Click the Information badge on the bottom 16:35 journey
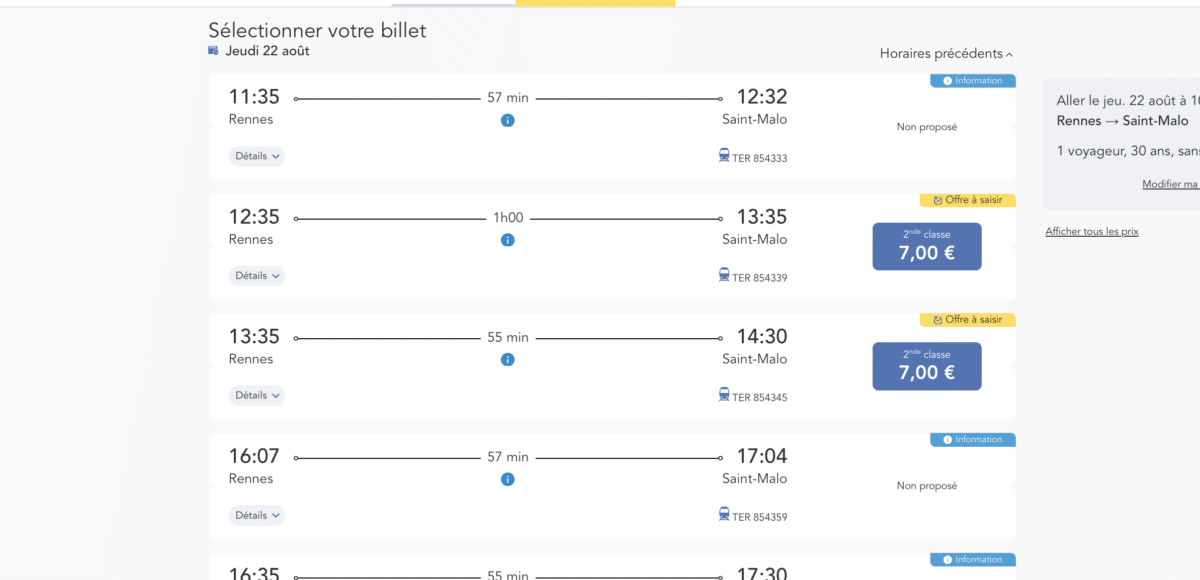This screenshot has height=580, width=1200. (972, 559)
